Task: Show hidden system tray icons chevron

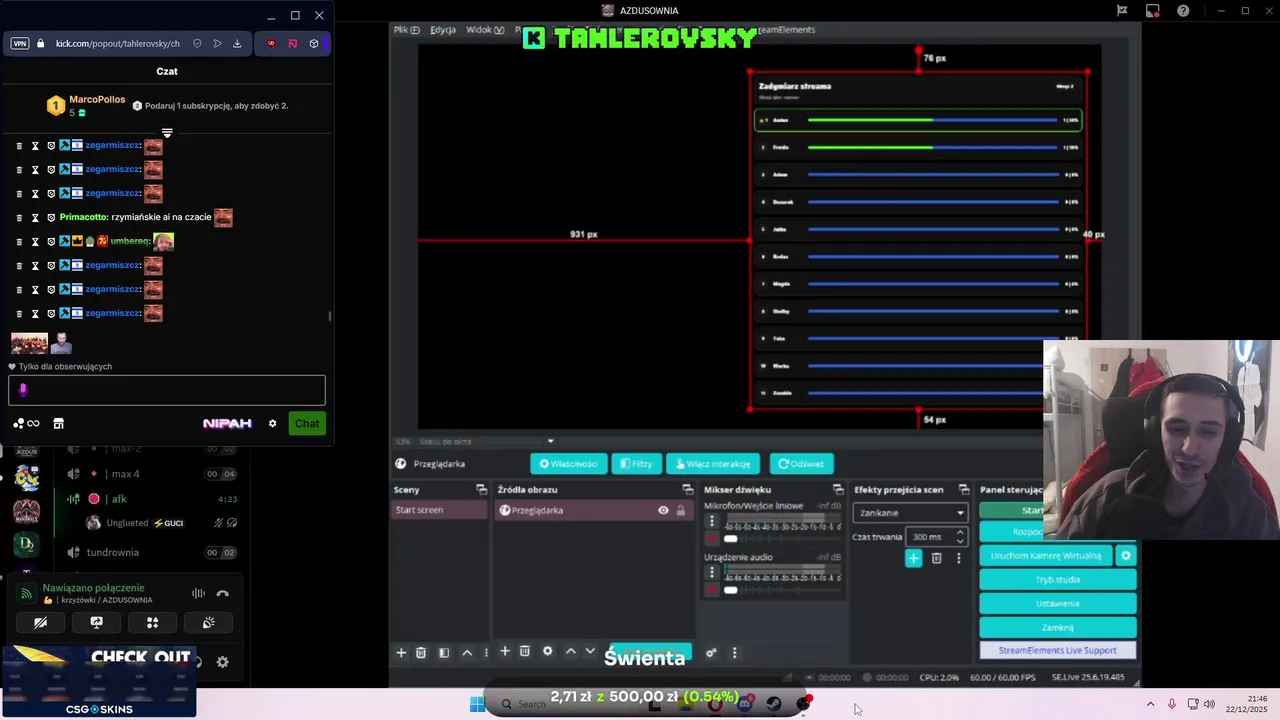Action: tap(1150, 704)
